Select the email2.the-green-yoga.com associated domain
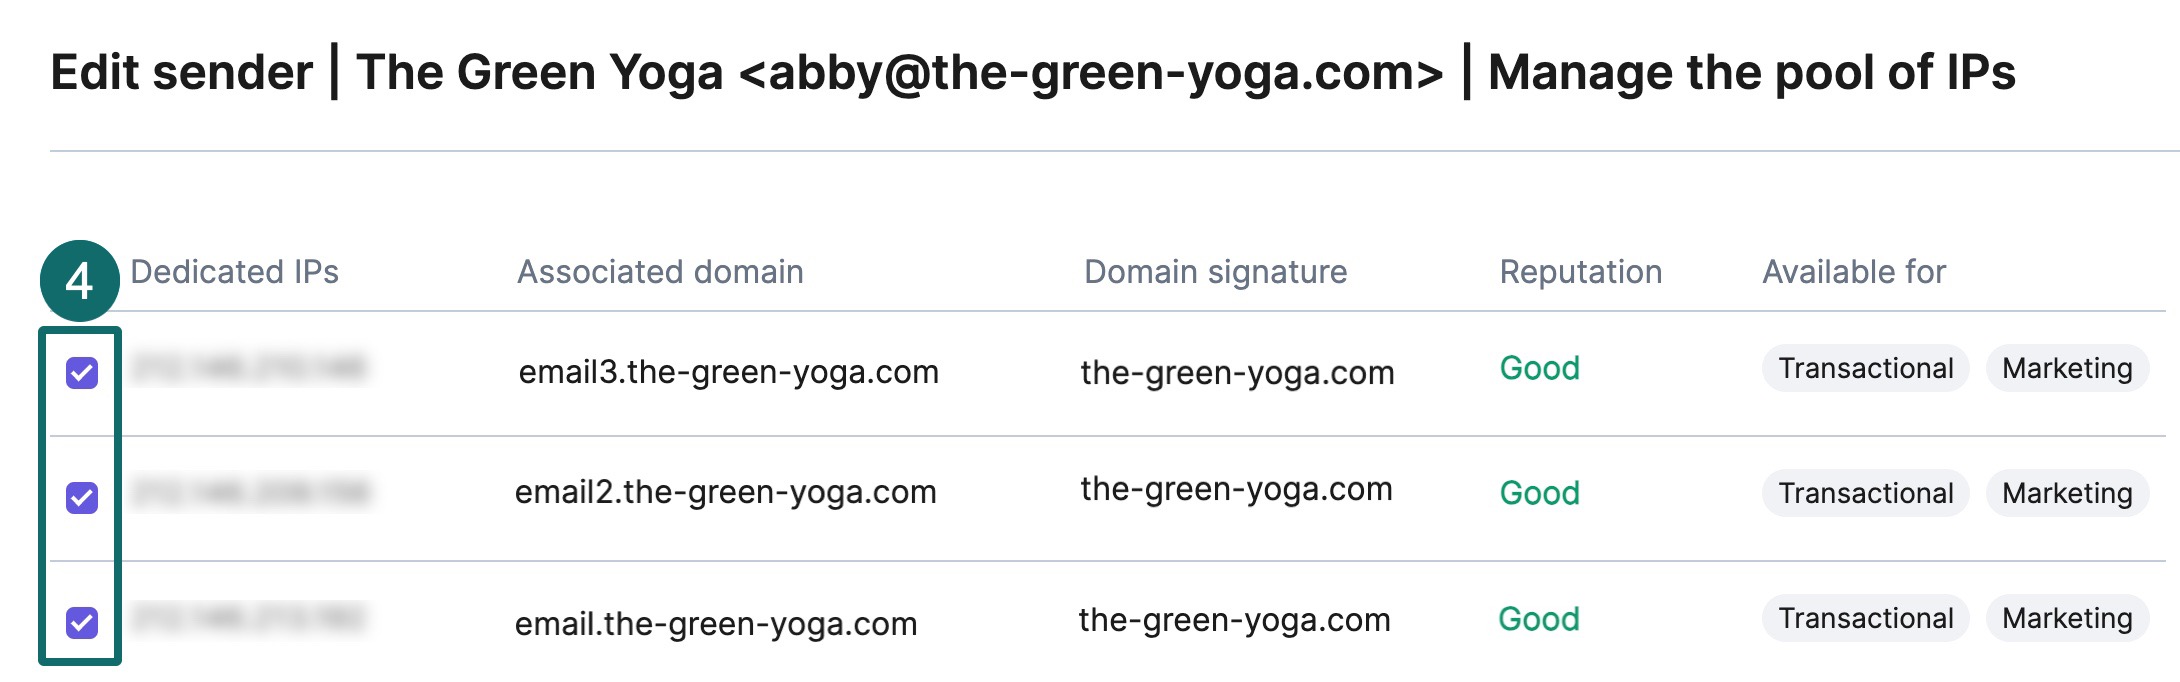 725,492
